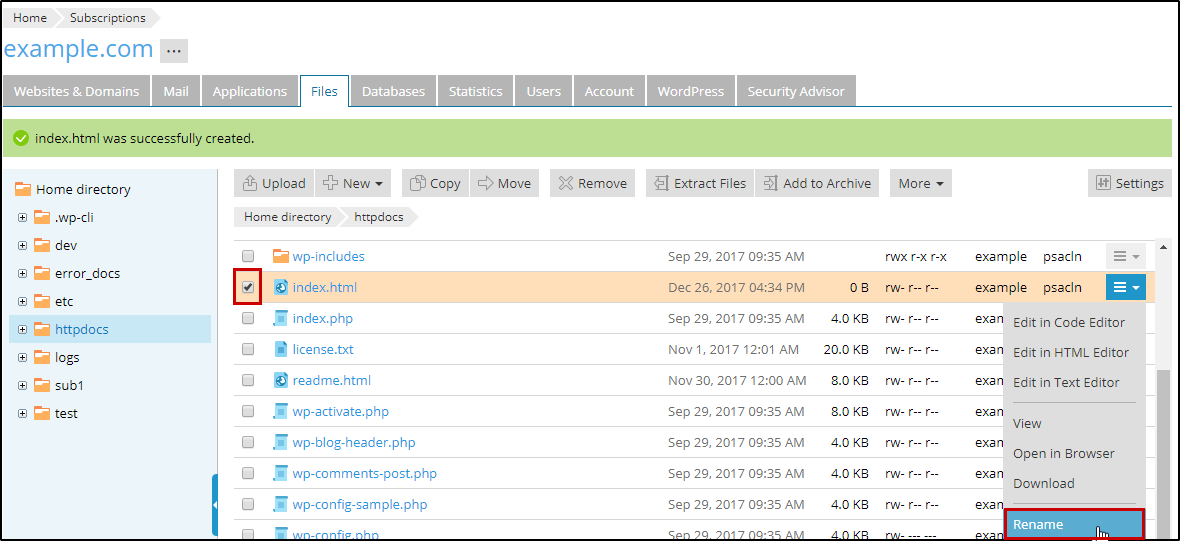The height and width of the screenshot is (541, 1180).
Task: Check the index.php checkbox
Action: [248, 318]
